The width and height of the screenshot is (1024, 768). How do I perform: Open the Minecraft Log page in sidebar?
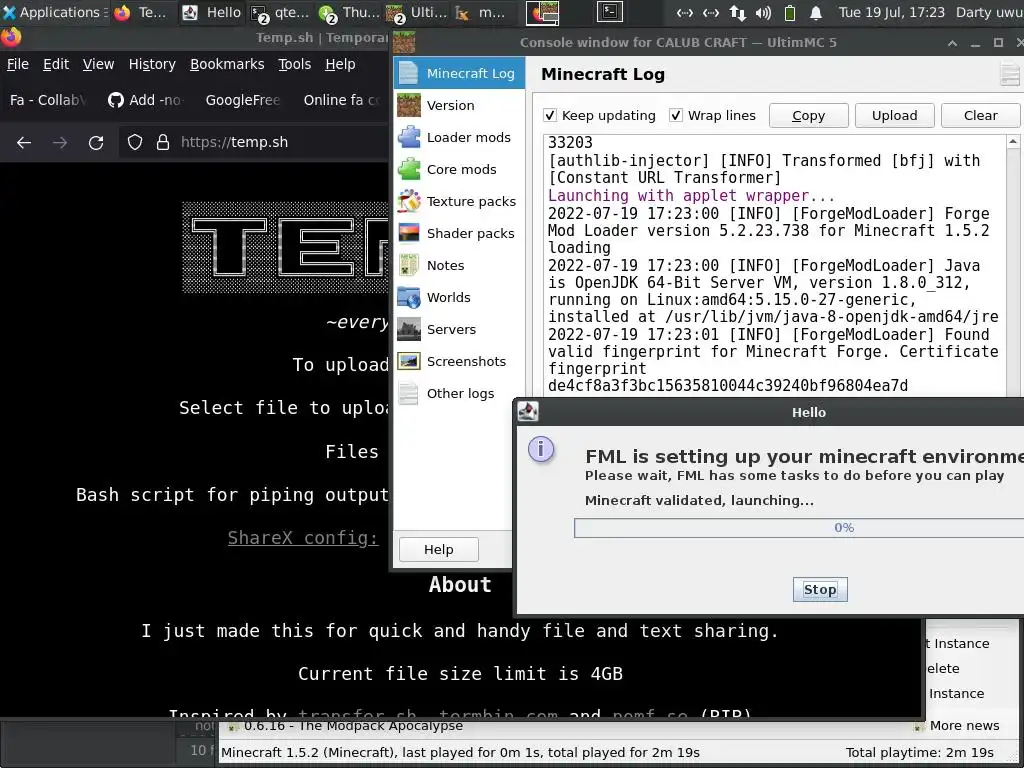click(x=459, y=73)
